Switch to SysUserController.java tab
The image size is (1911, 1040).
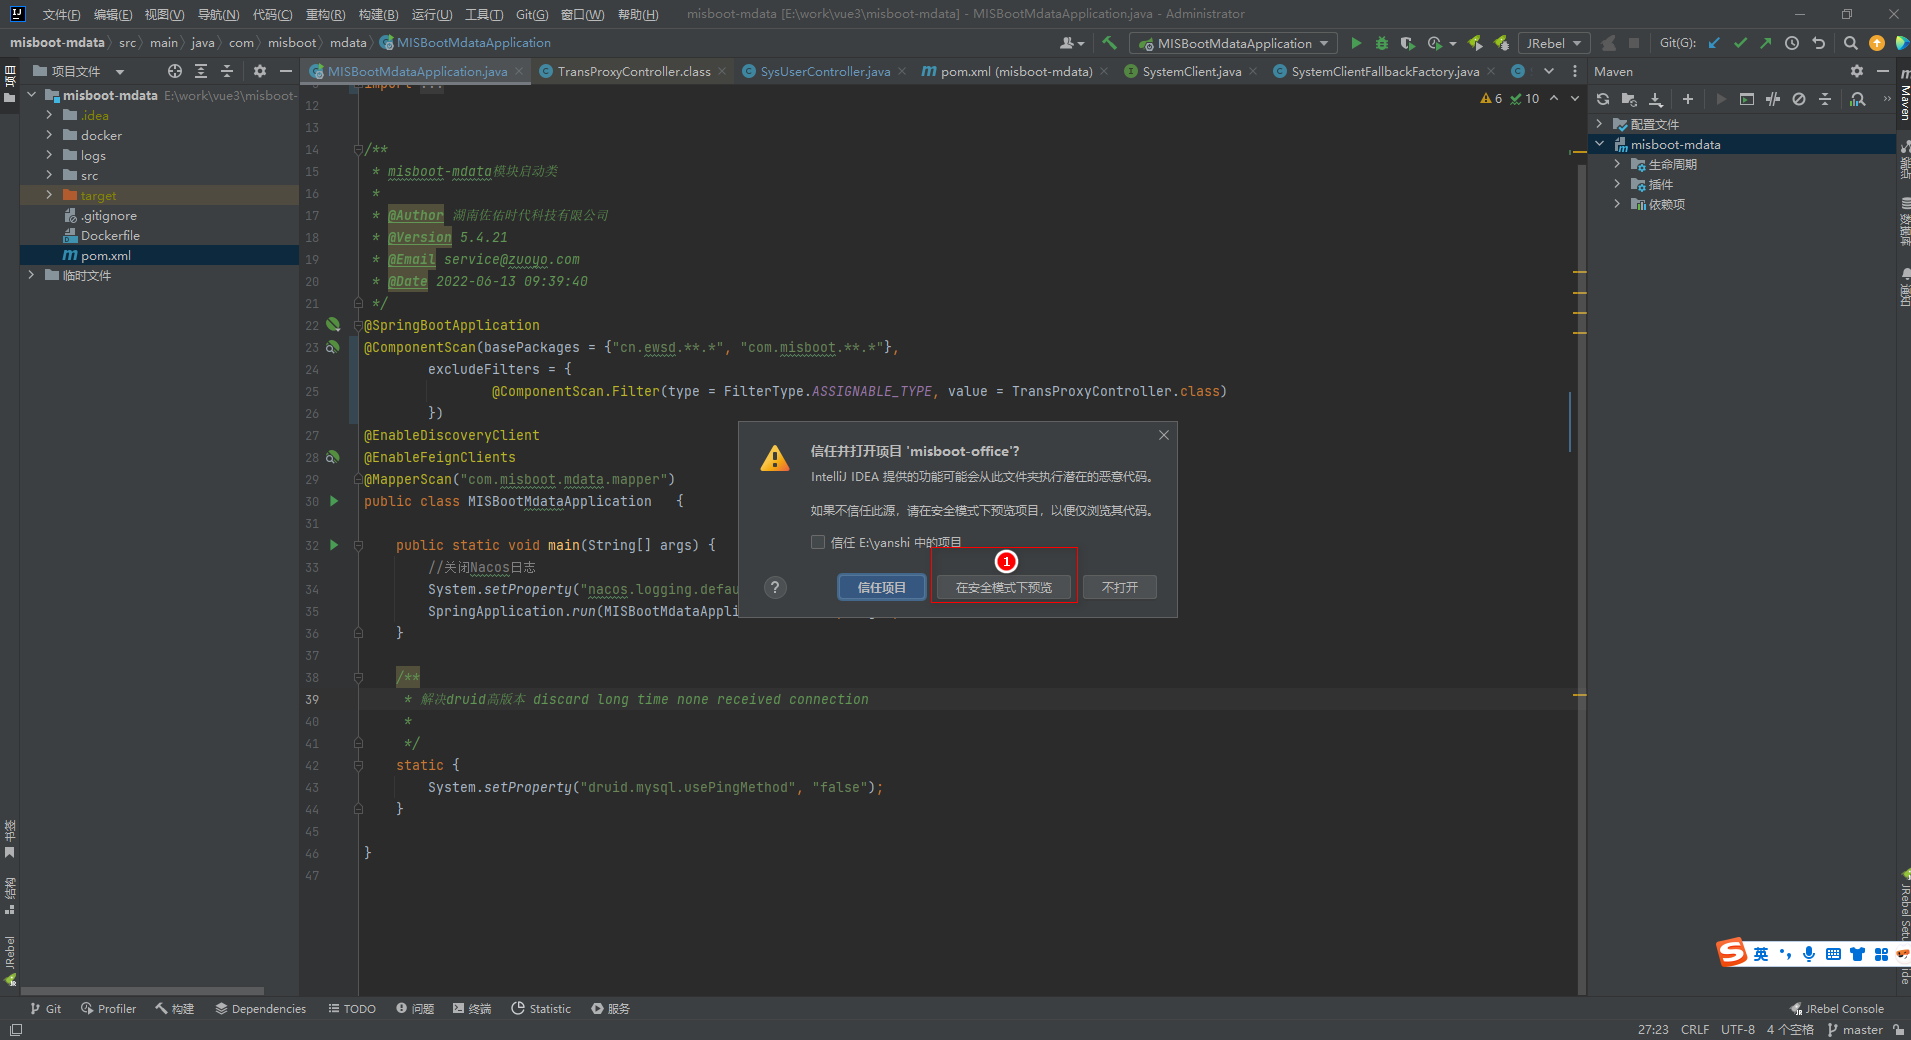click(x=825, y=71)
